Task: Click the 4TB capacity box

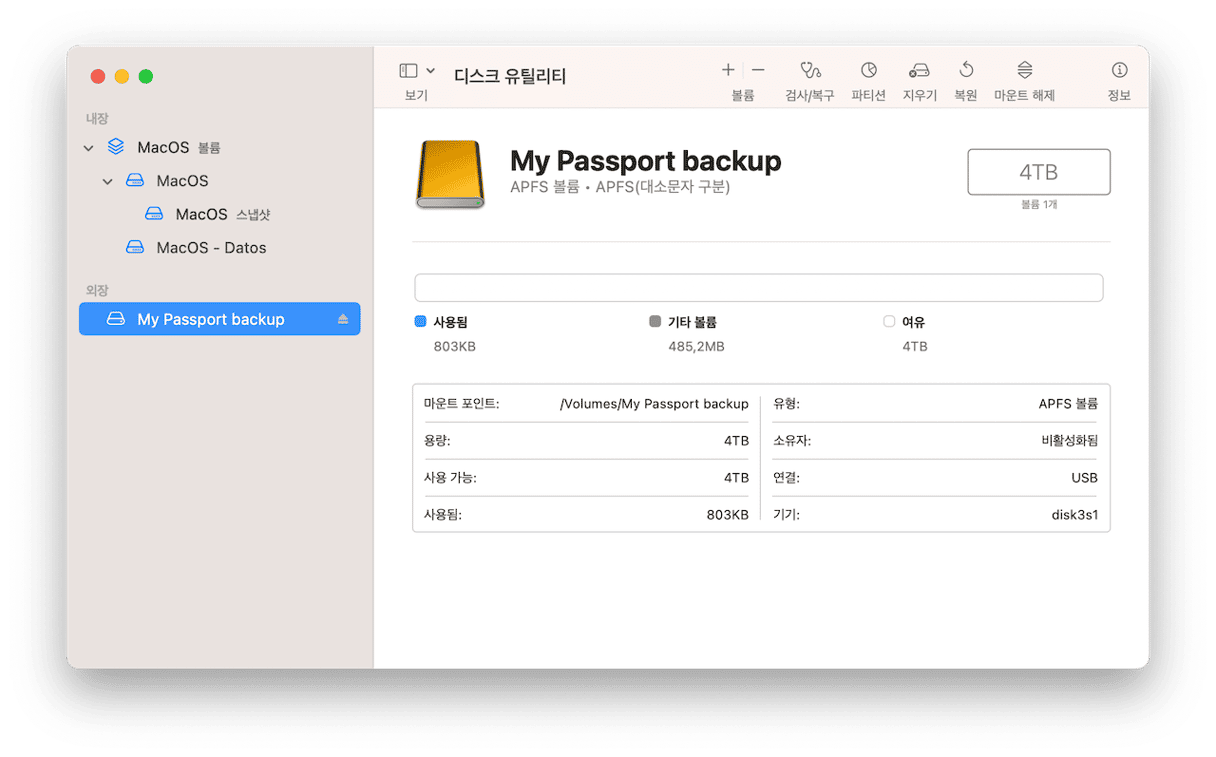Action: (x=1038, y=172)
